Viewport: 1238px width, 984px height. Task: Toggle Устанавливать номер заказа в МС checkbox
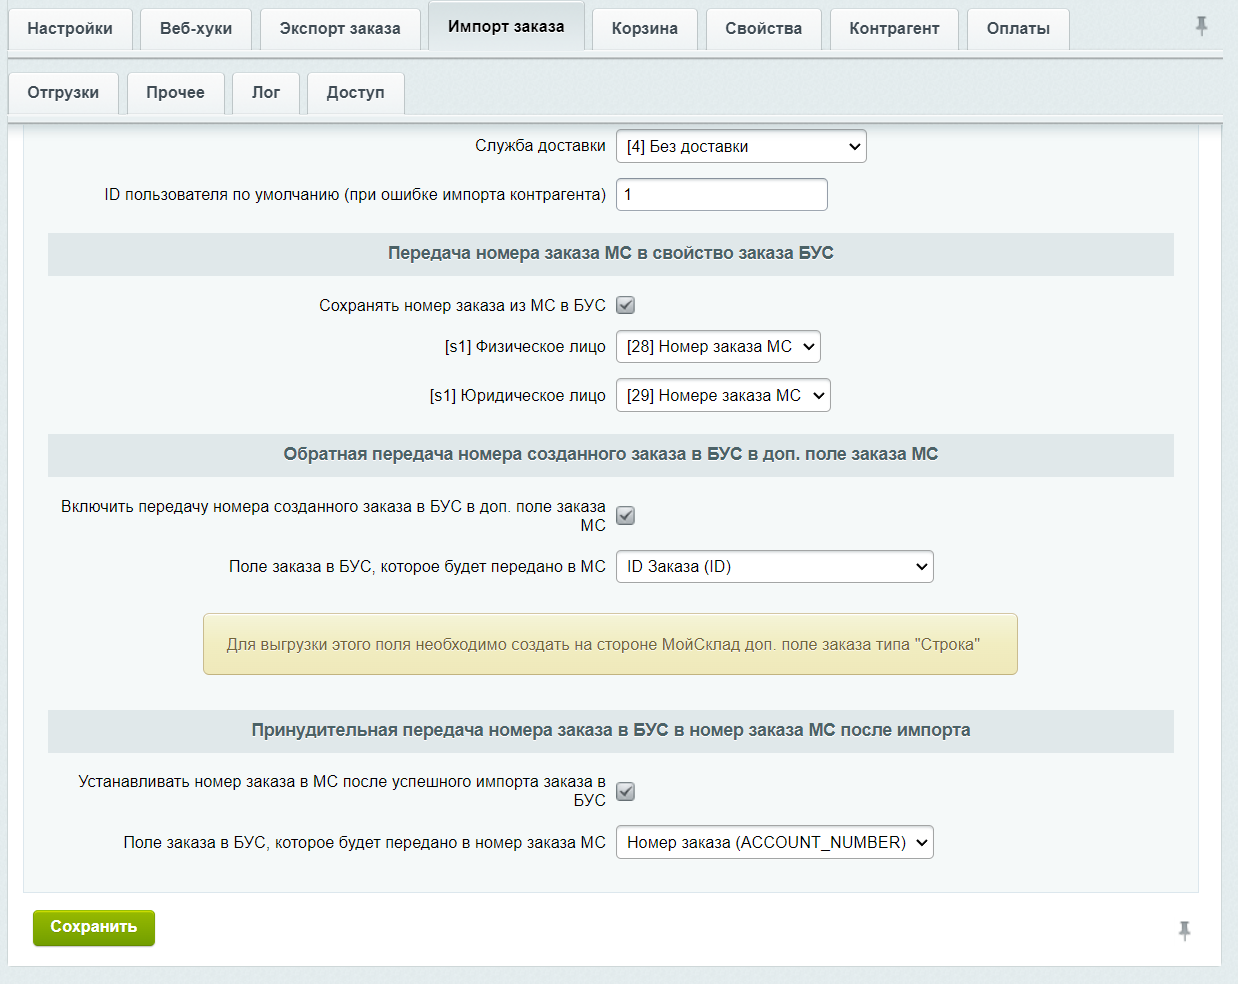[625, 791]
